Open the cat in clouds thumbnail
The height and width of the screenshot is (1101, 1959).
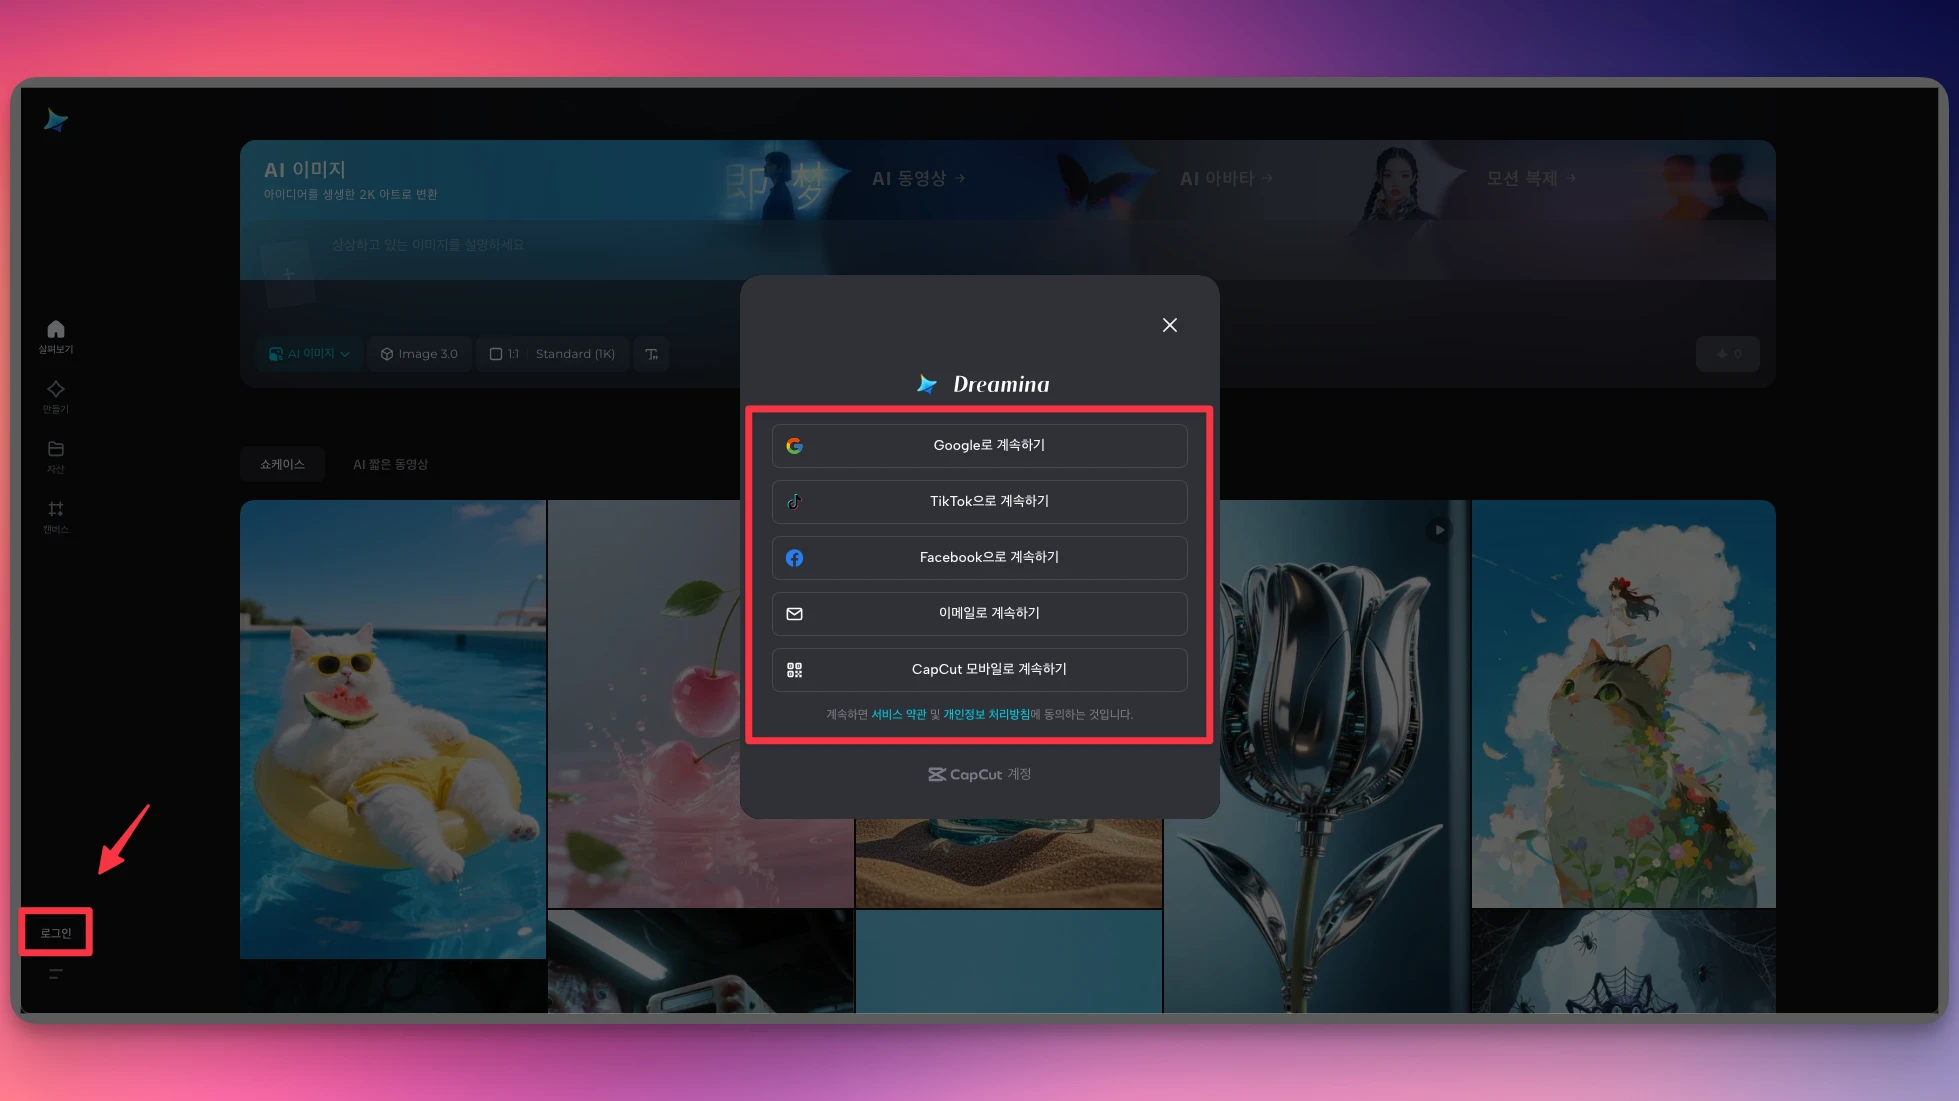pos(1623,704)
